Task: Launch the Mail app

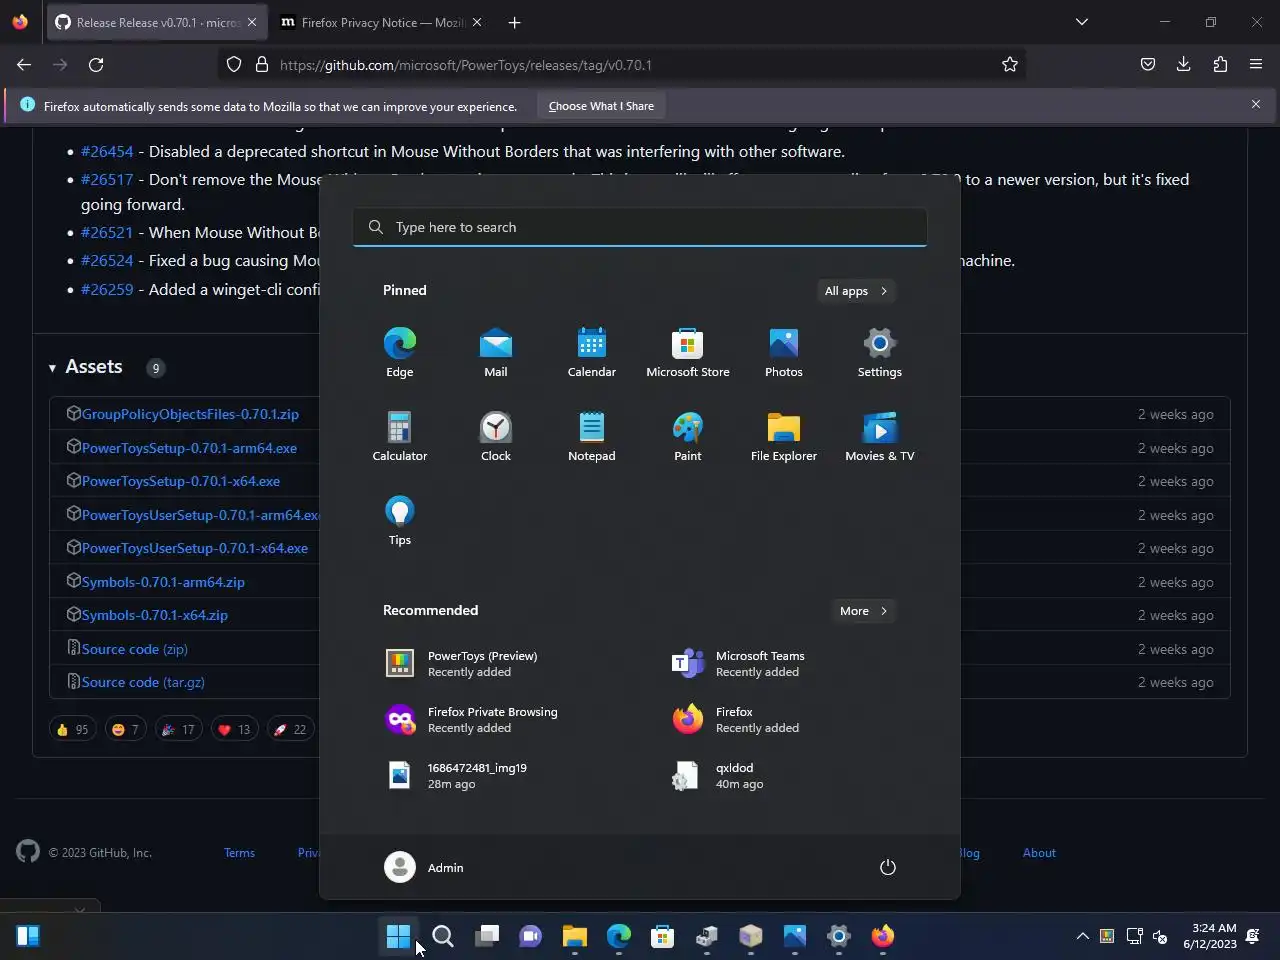Action: [x=496, y=352]
